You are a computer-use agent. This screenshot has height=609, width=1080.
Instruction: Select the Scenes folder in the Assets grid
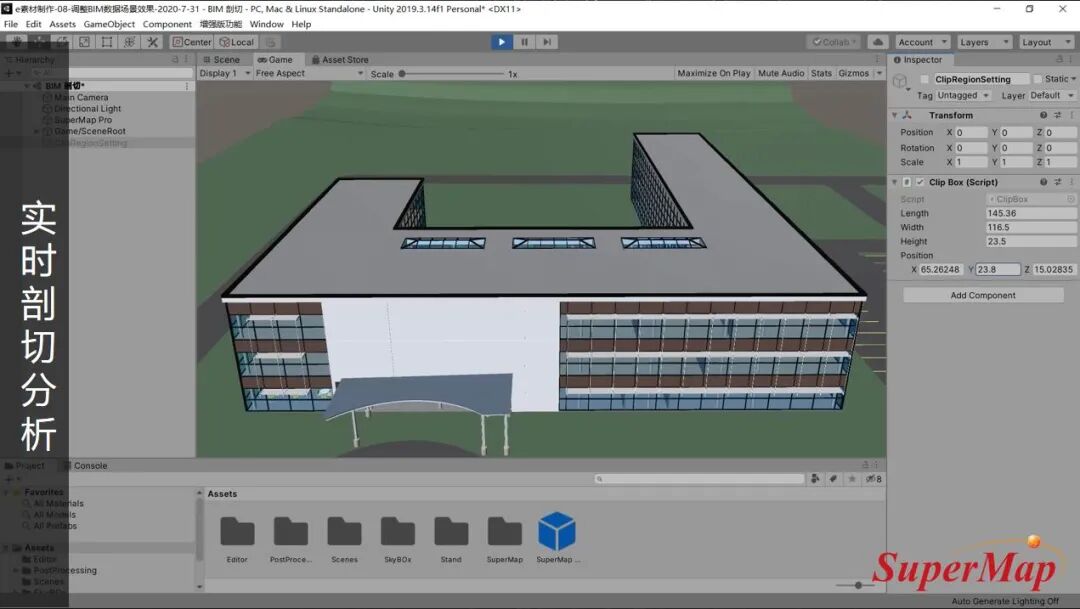coord(344,539)
